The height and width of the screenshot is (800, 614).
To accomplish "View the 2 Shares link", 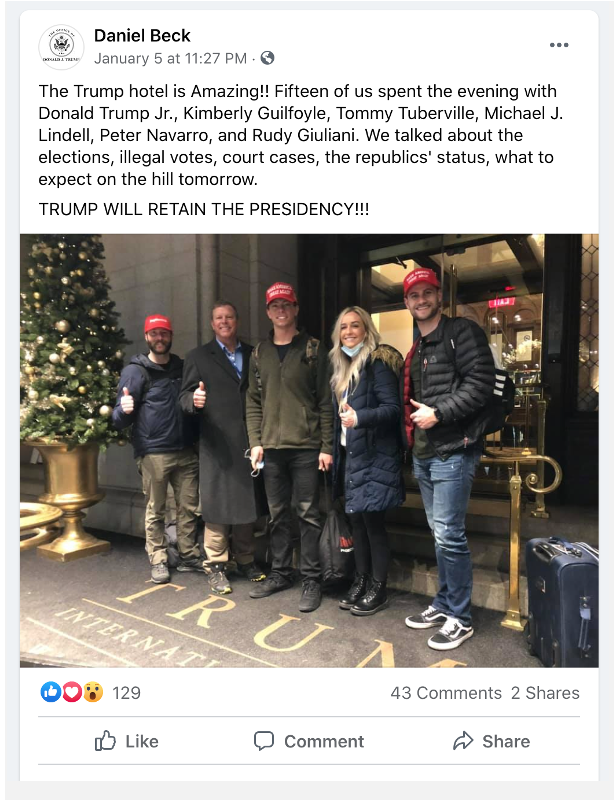I will [545, 693].
